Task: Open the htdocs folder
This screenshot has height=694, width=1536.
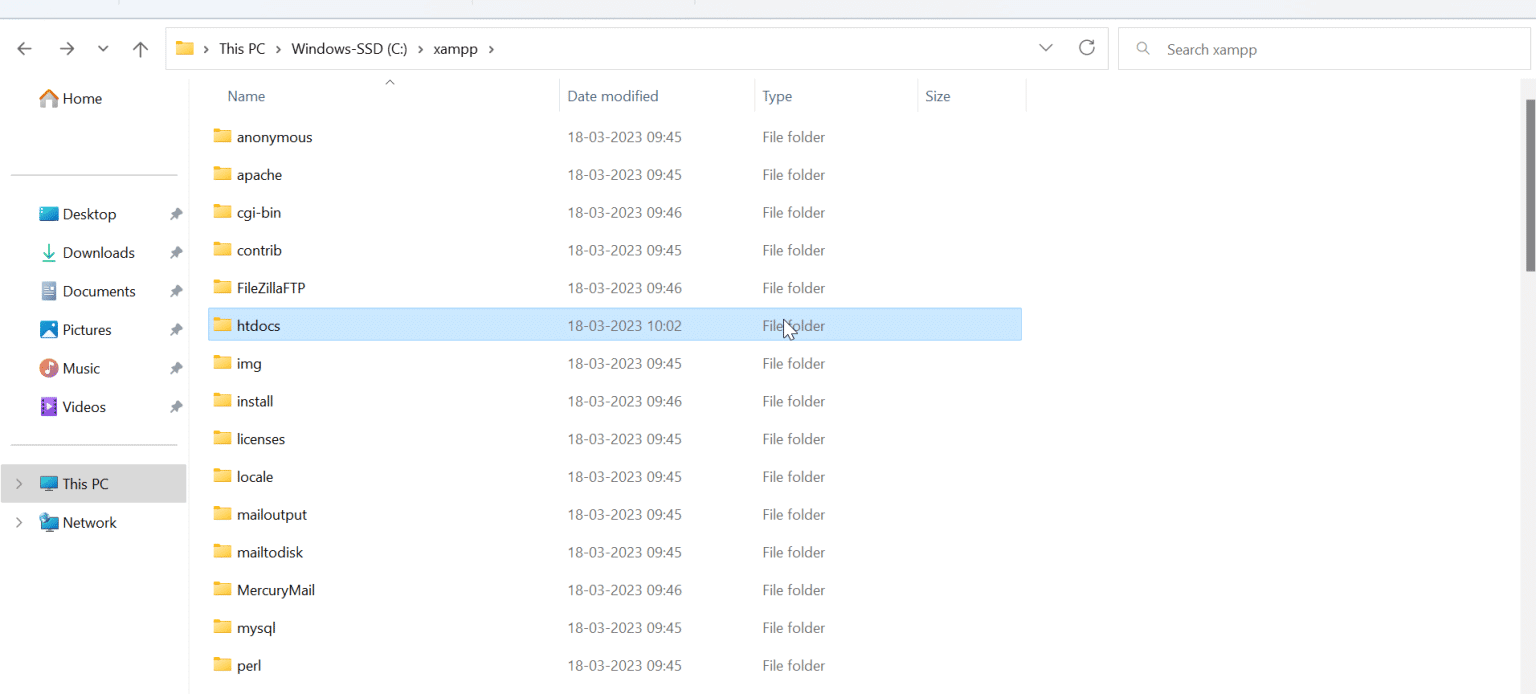Action: tap(258, 325)
